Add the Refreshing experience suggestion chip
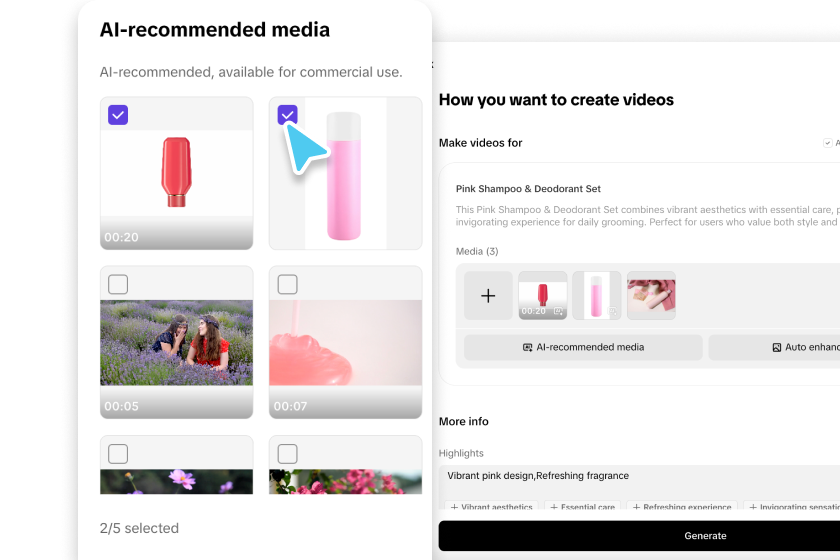Image resolution: width=840 pixels, height=560 pixels. 681,506
